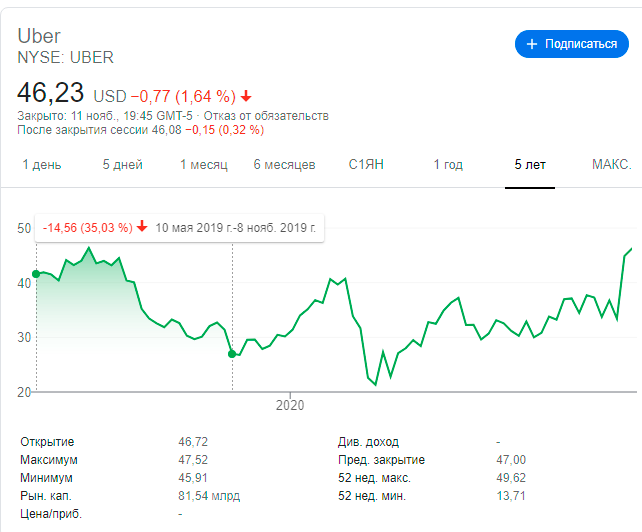Image resolution: width=642 pixels, height=532 pixels.
Task: Click the Открытие label
Action: (x=47, y=442)
